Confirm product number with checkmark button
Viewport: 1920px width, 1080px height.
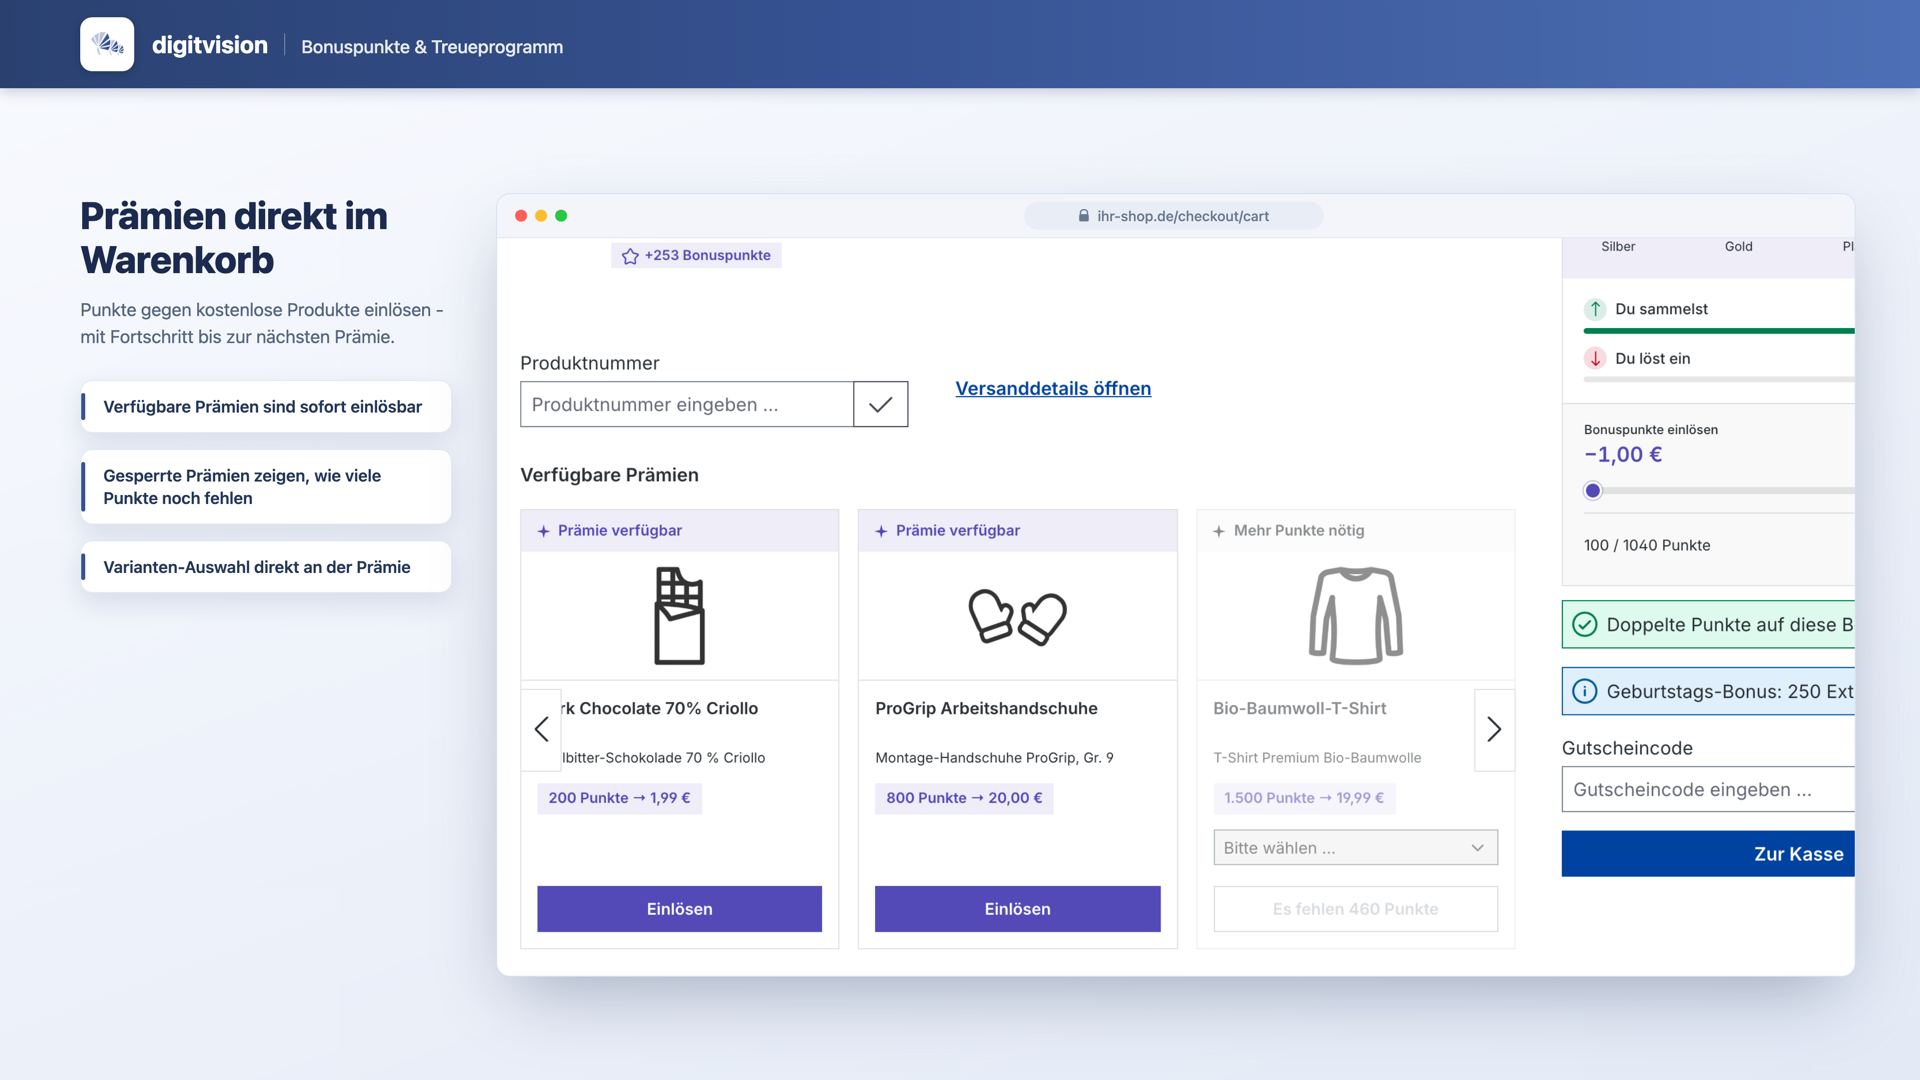point(881,404)
